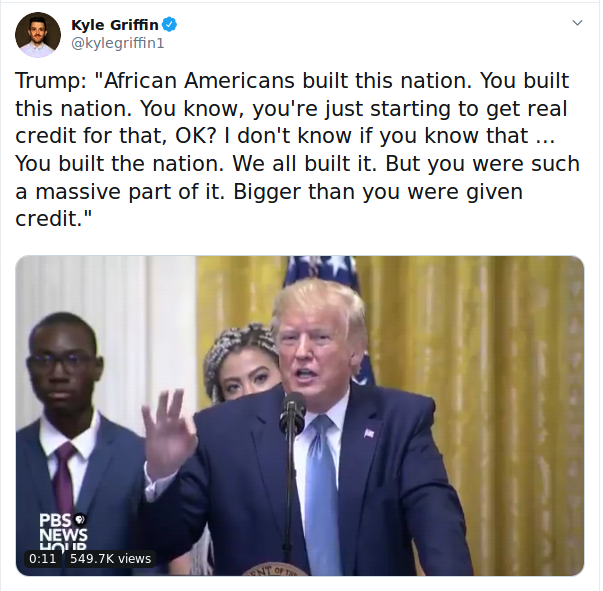Click the presidential seal on the podium
This screenshot has width=603, height=591.
(x=275, y=569)
